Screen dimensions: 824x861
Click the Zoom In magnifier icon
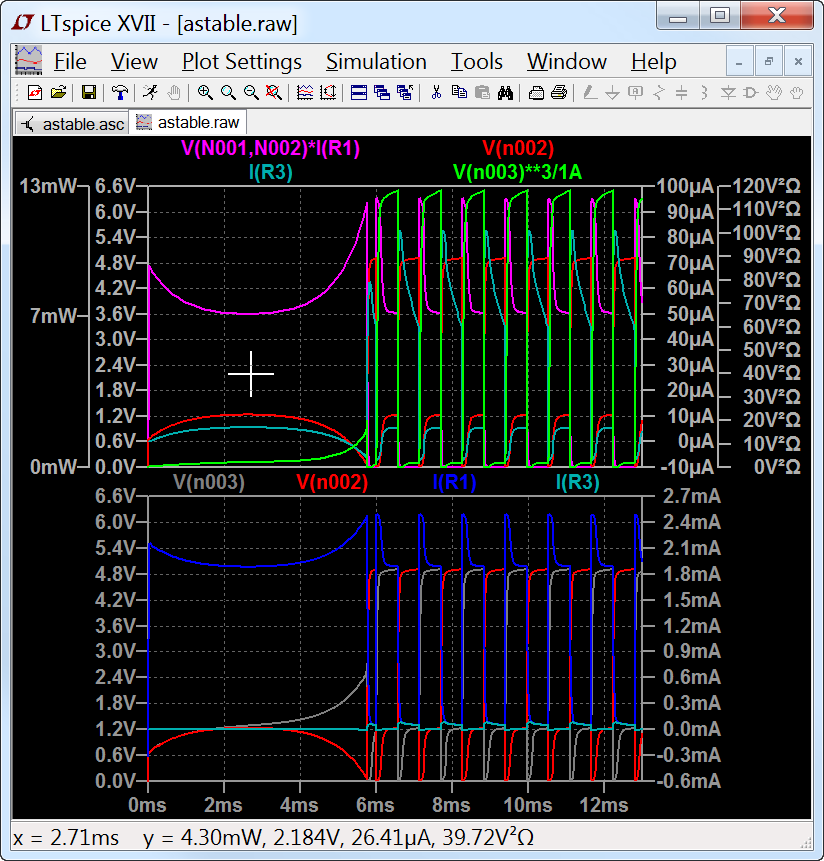coord(205,93)
